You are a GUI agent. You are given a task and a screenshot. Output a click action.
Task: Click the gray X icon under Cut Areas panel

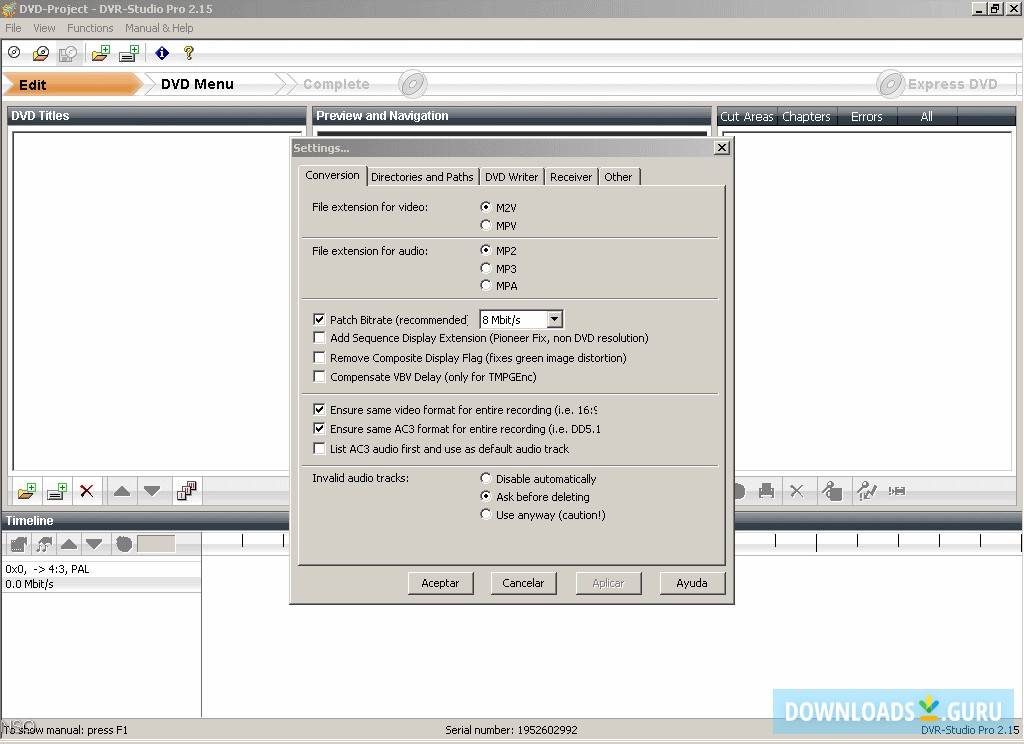pyautogui.click(x=797, y=491)
